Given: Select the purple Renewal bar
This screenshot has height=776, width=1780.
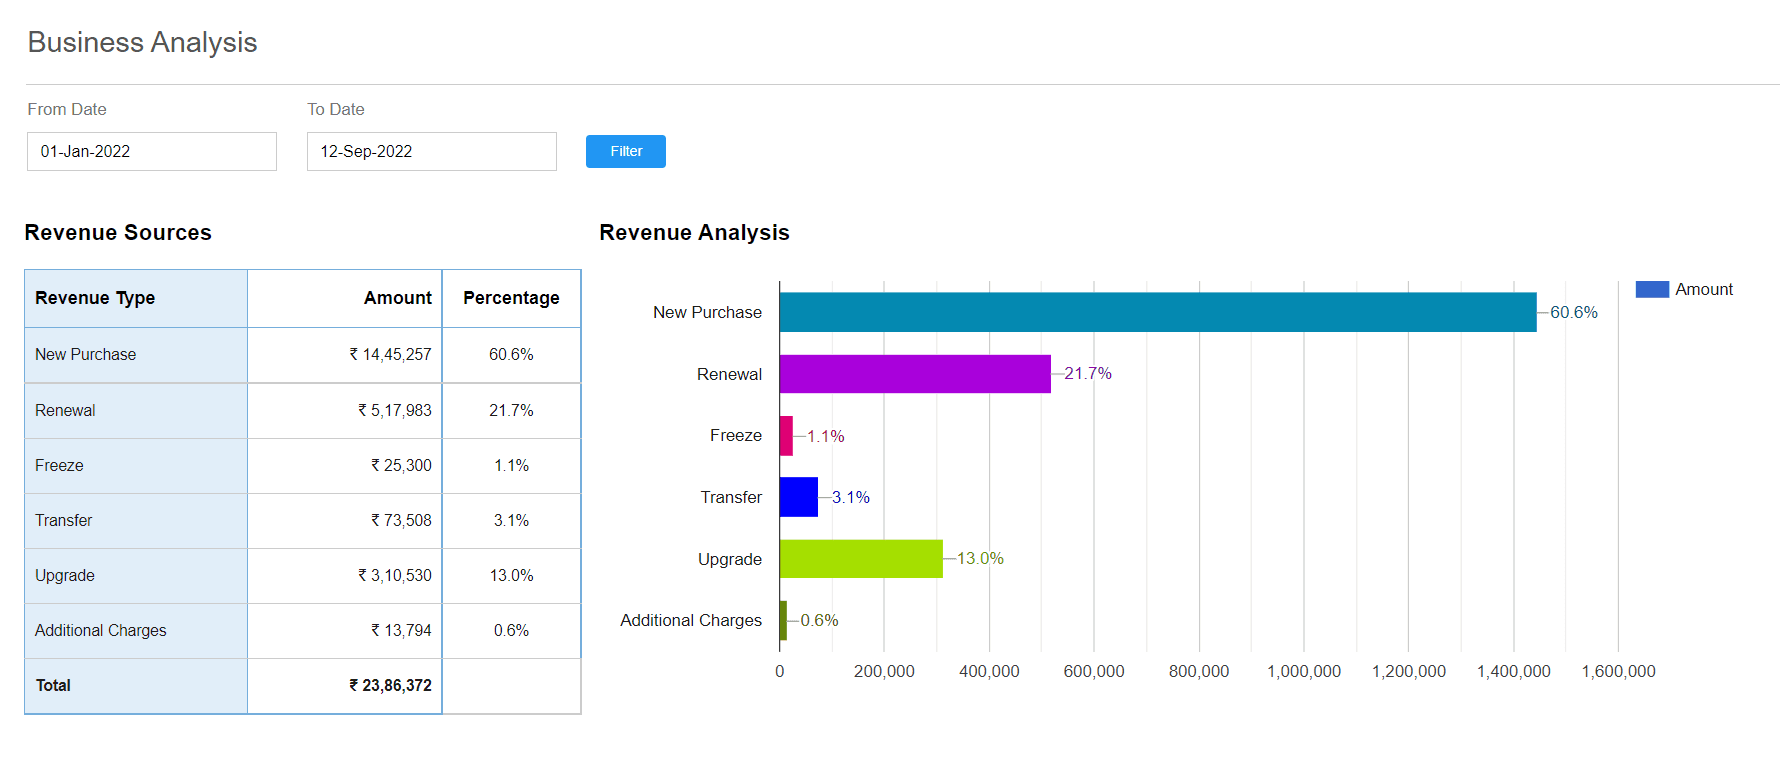Looking at the screenshot, I should pos(915,374).
